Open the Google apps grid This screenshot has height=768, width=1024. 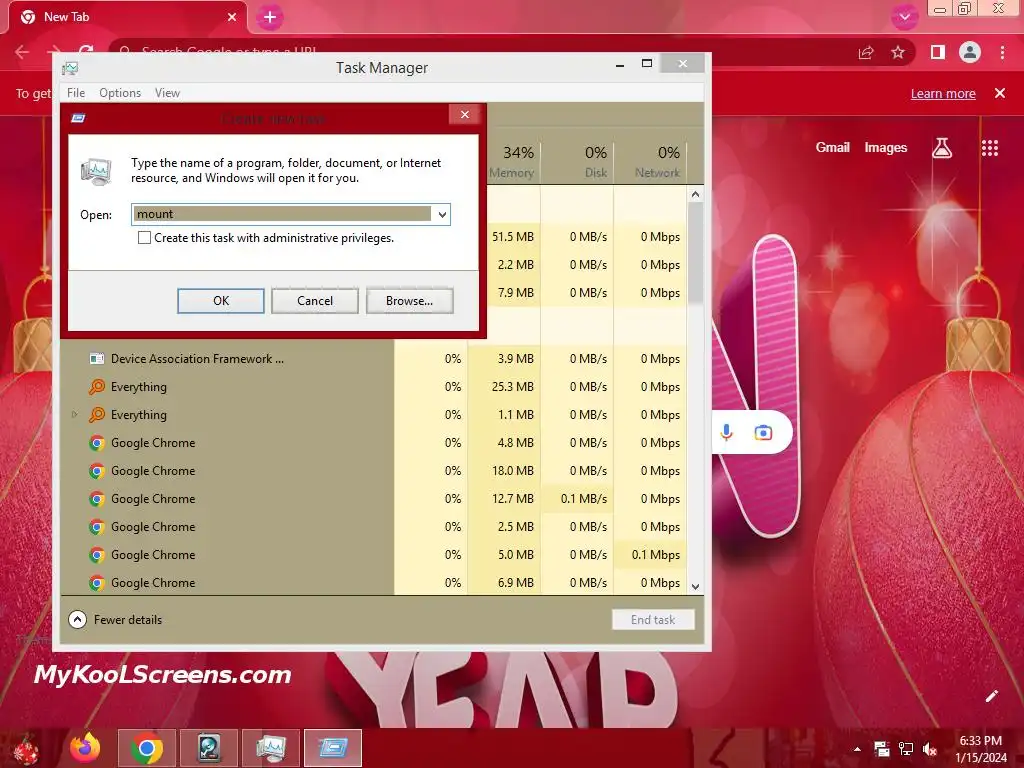(x=990, y=148)
